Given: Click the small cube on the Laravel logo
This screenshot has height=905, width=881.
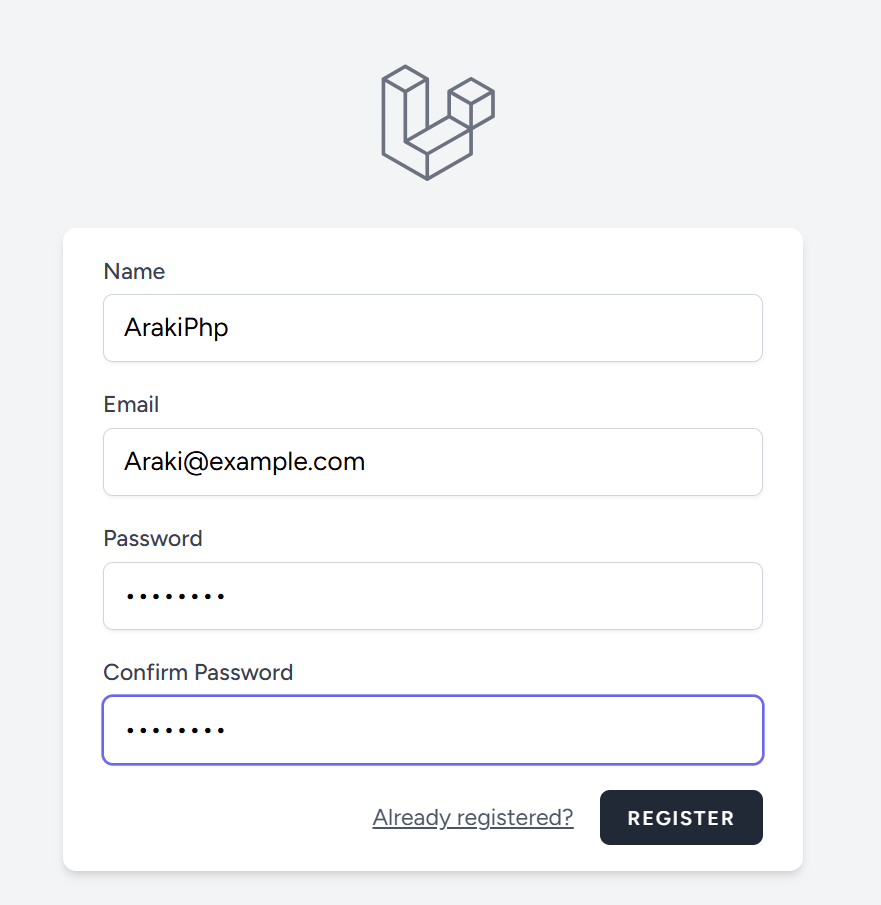Looking at the screenshot, I should [x=472, y=102].
